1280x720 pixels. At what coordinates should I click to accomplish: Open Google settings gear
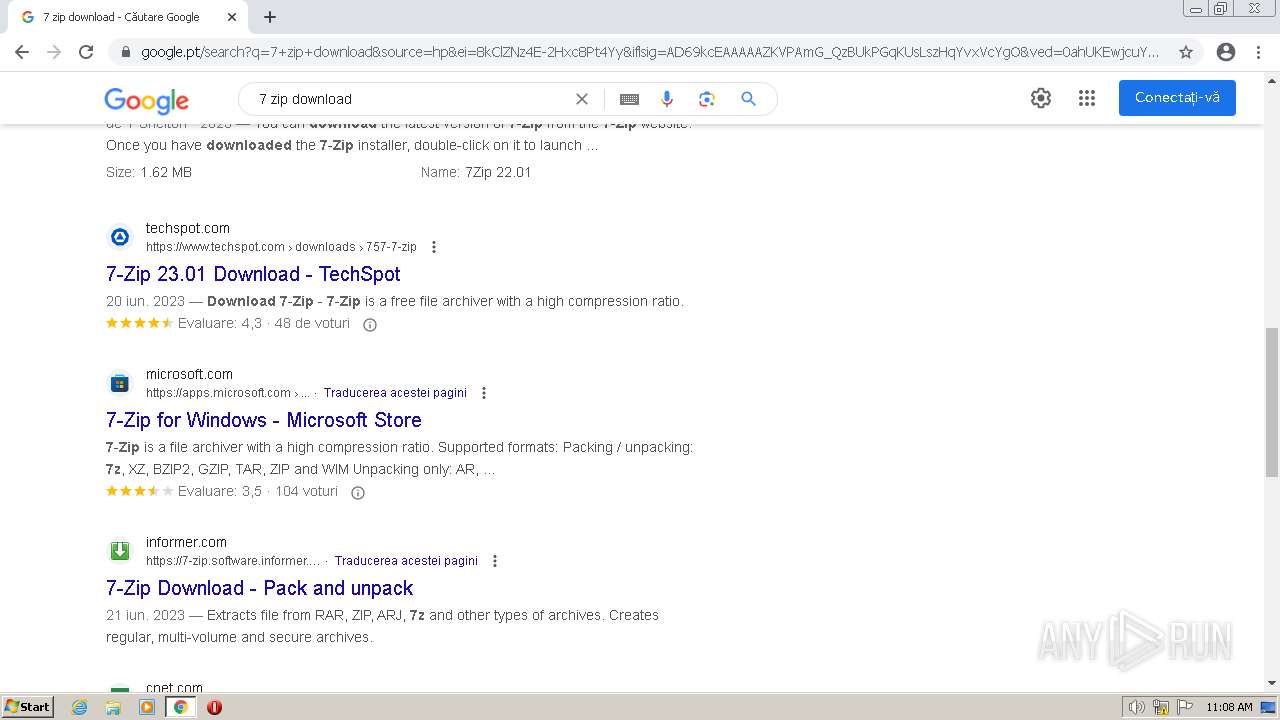click(1041, 98)
